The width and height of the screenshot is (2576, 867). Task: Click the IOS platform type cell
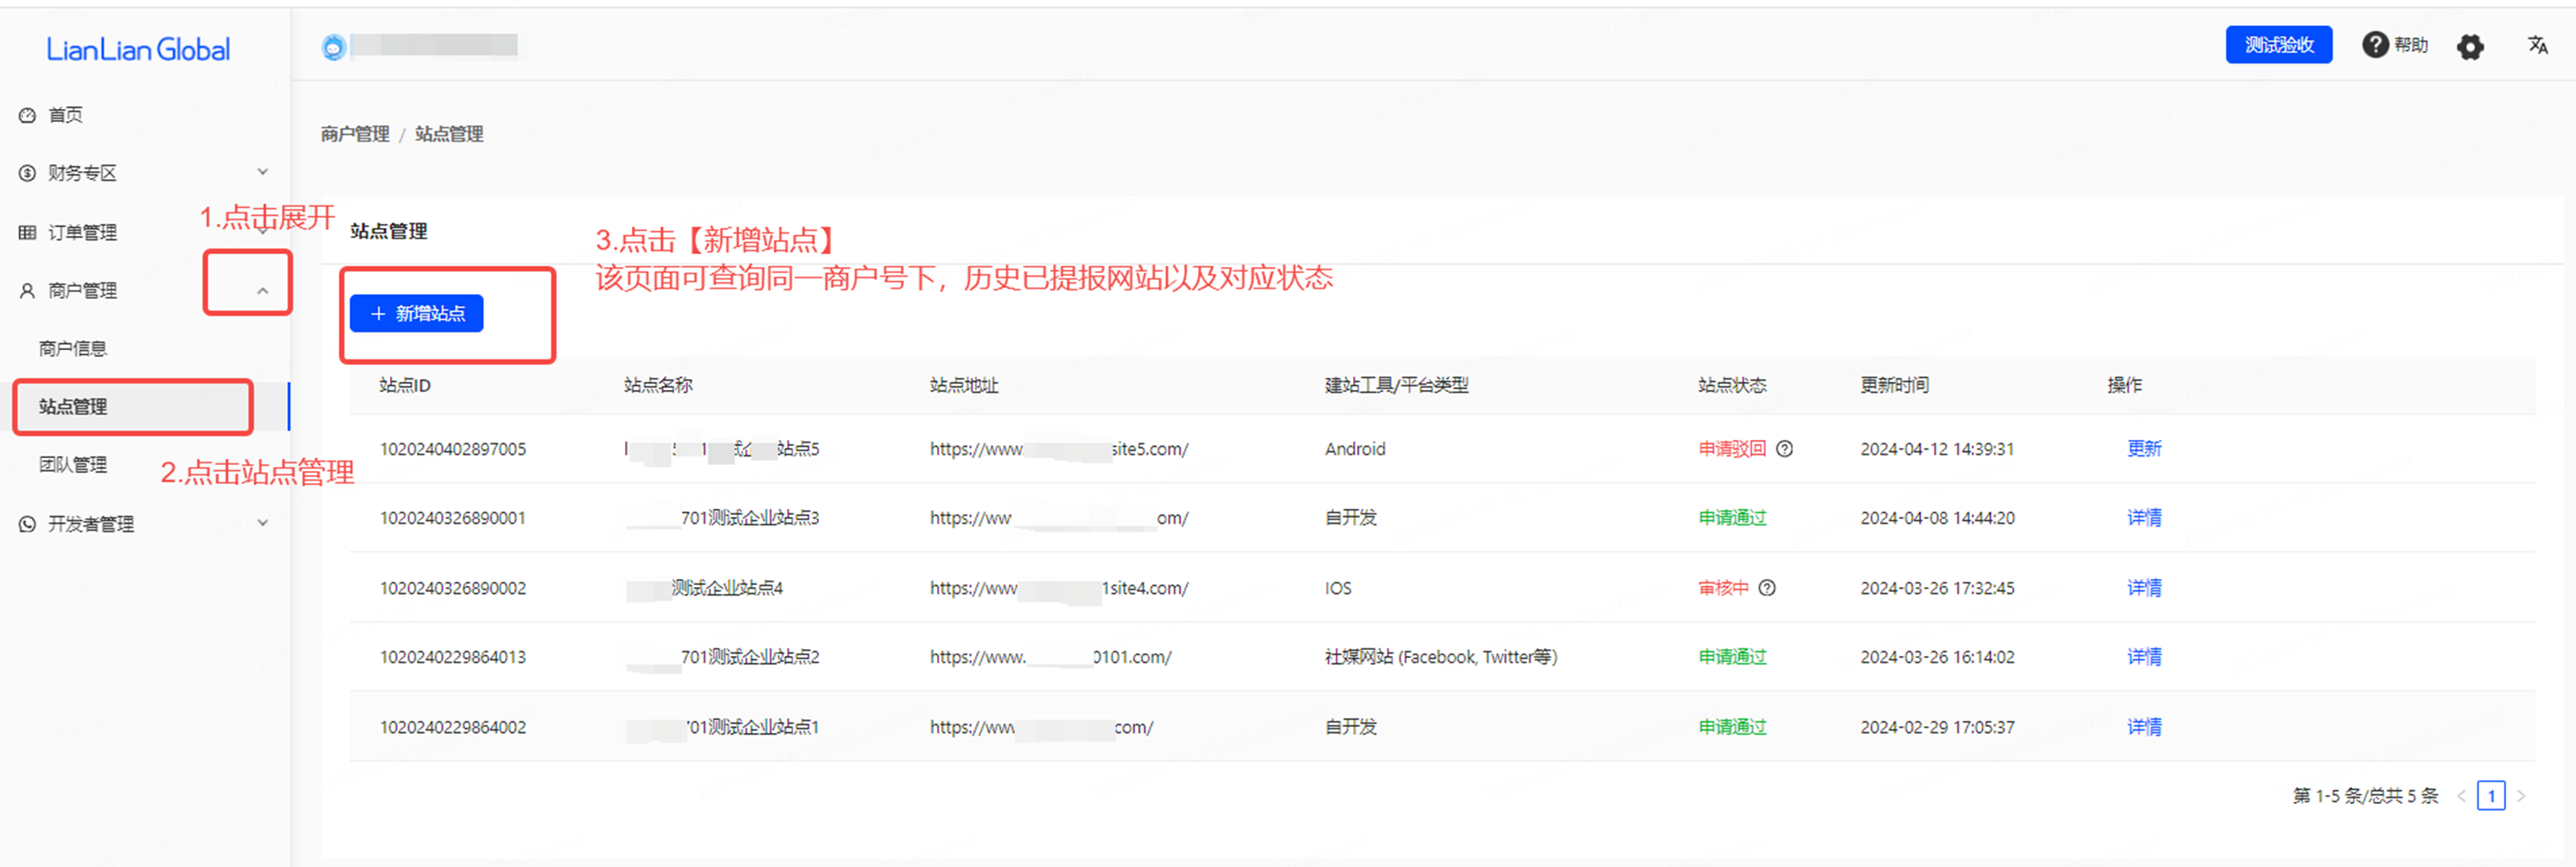coord(1338,588)
